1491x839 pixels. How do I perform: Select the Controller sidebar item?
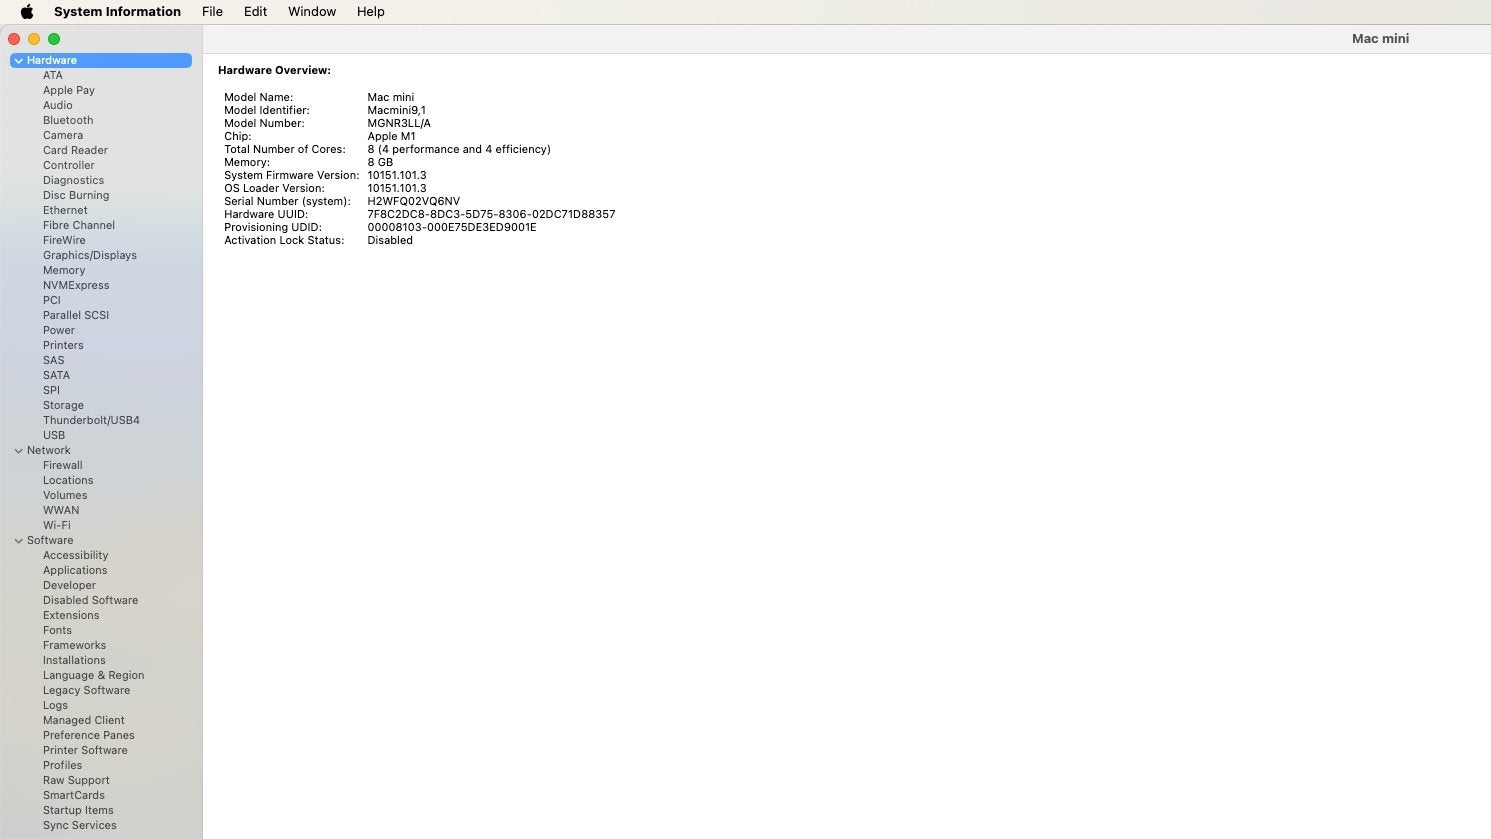69,166
